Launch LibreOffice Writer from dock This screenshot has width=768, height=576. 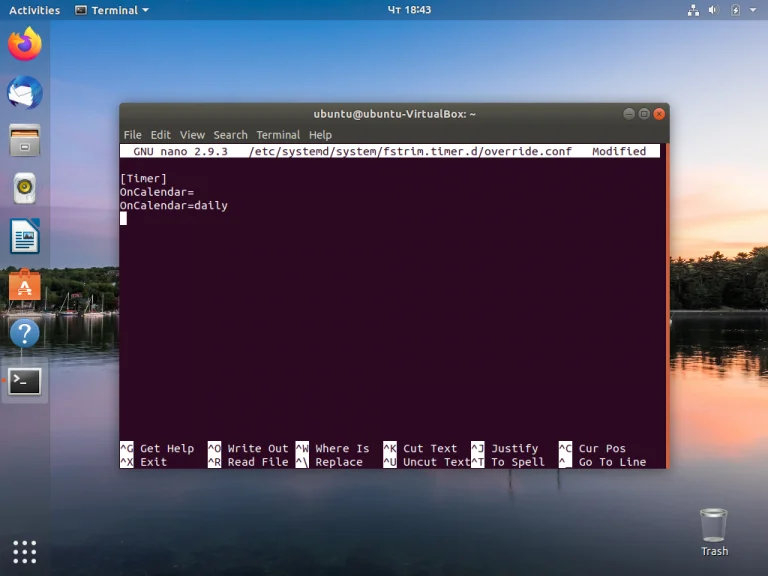pyautogui.click(x=25, y=237)
